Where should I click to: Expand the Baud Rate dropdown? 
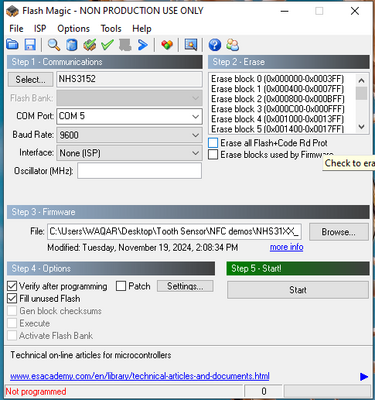196,135
